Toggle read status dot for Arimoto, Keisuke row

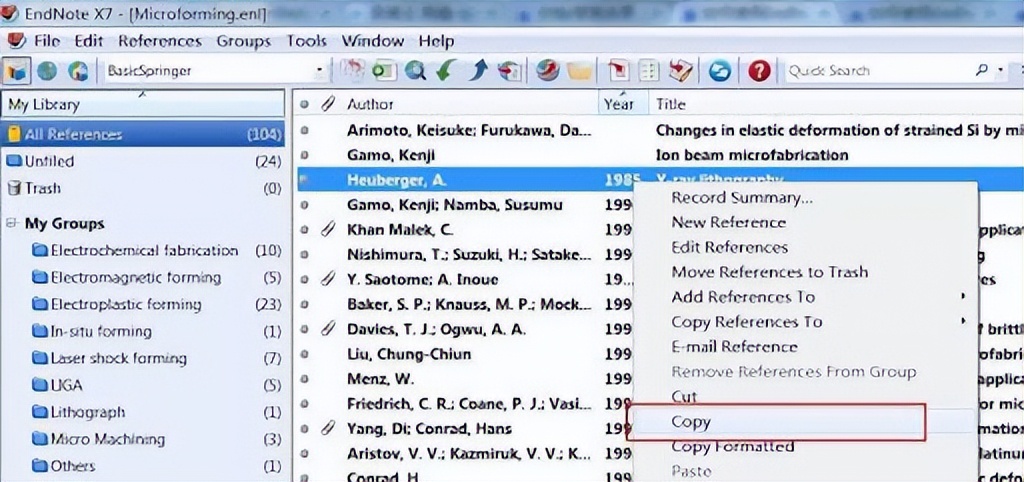click(x=304, y=131)
